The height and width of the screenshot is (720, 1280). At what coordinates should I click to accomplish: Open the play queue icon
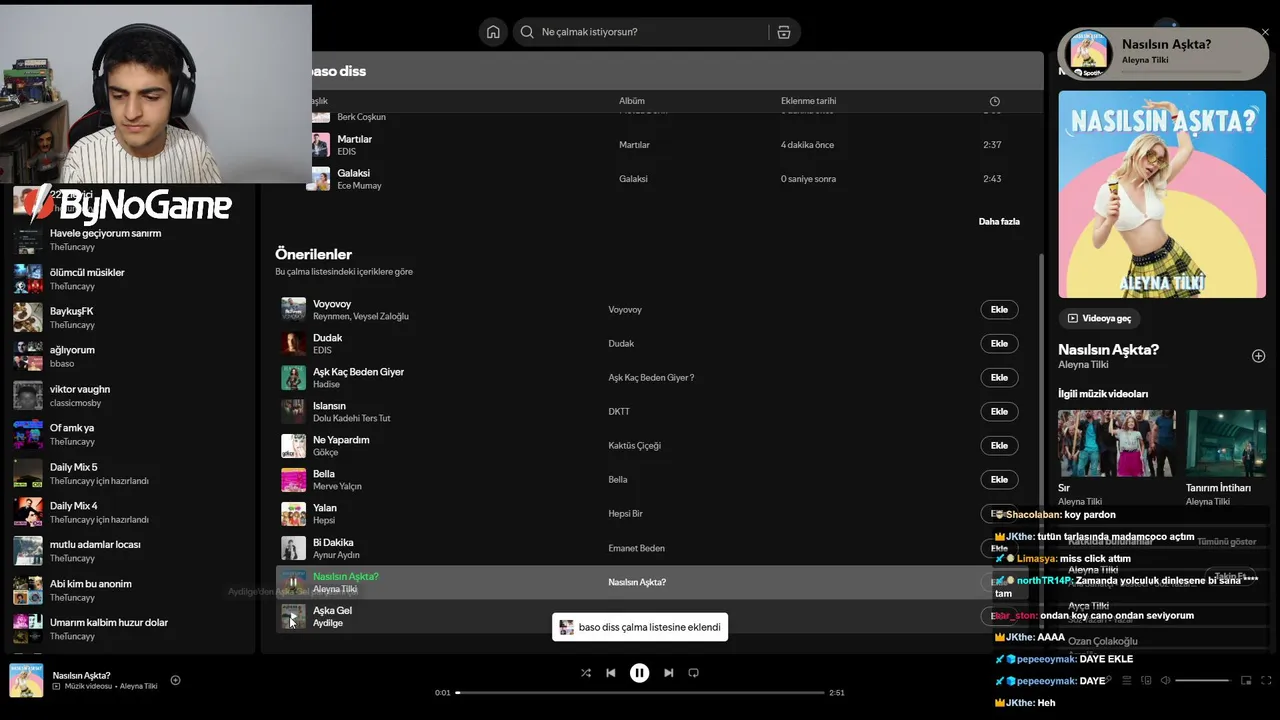[1126, 680]
